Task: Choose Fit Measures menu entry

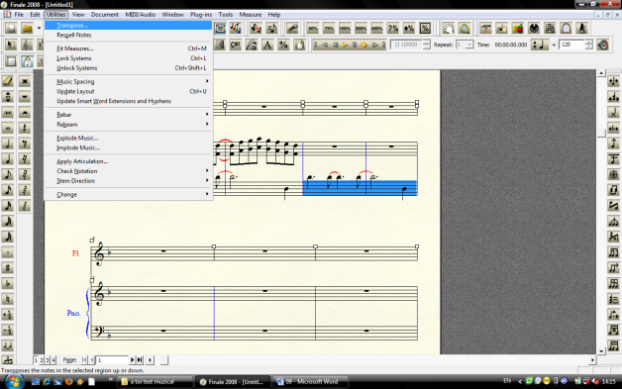Action: pyautogui.click(x=129, y=48)
